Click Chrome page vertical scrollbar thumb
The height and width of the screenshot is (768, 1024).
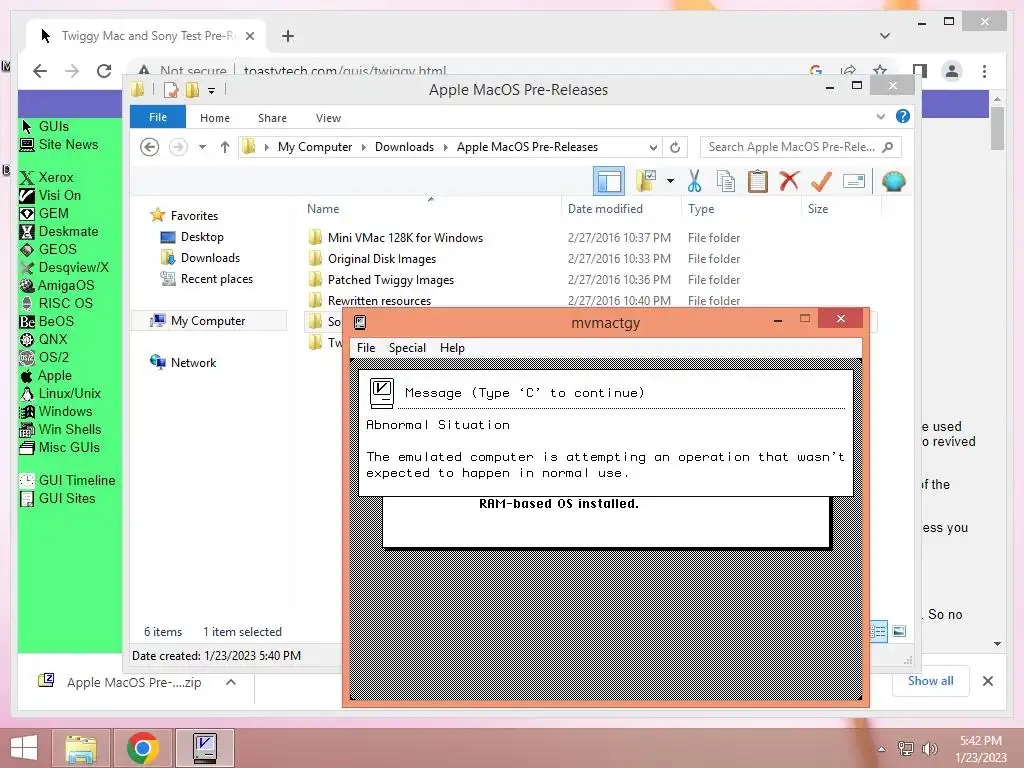point(997,128)
